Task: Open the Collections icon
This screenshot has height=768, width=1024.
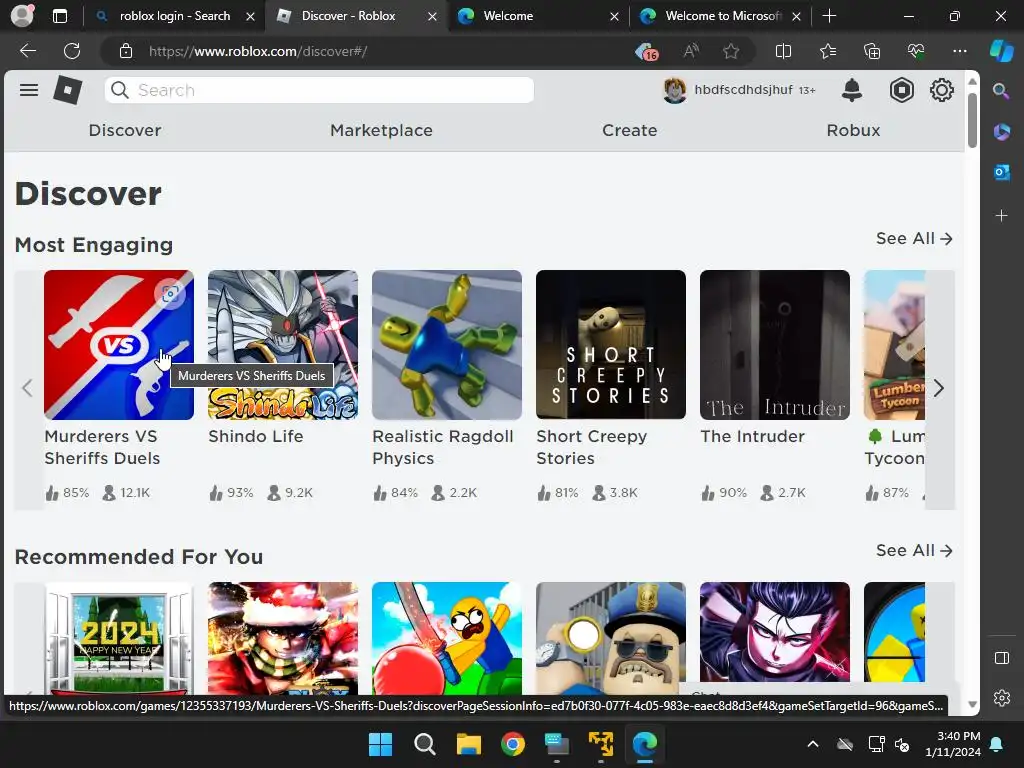Action: 872,51
